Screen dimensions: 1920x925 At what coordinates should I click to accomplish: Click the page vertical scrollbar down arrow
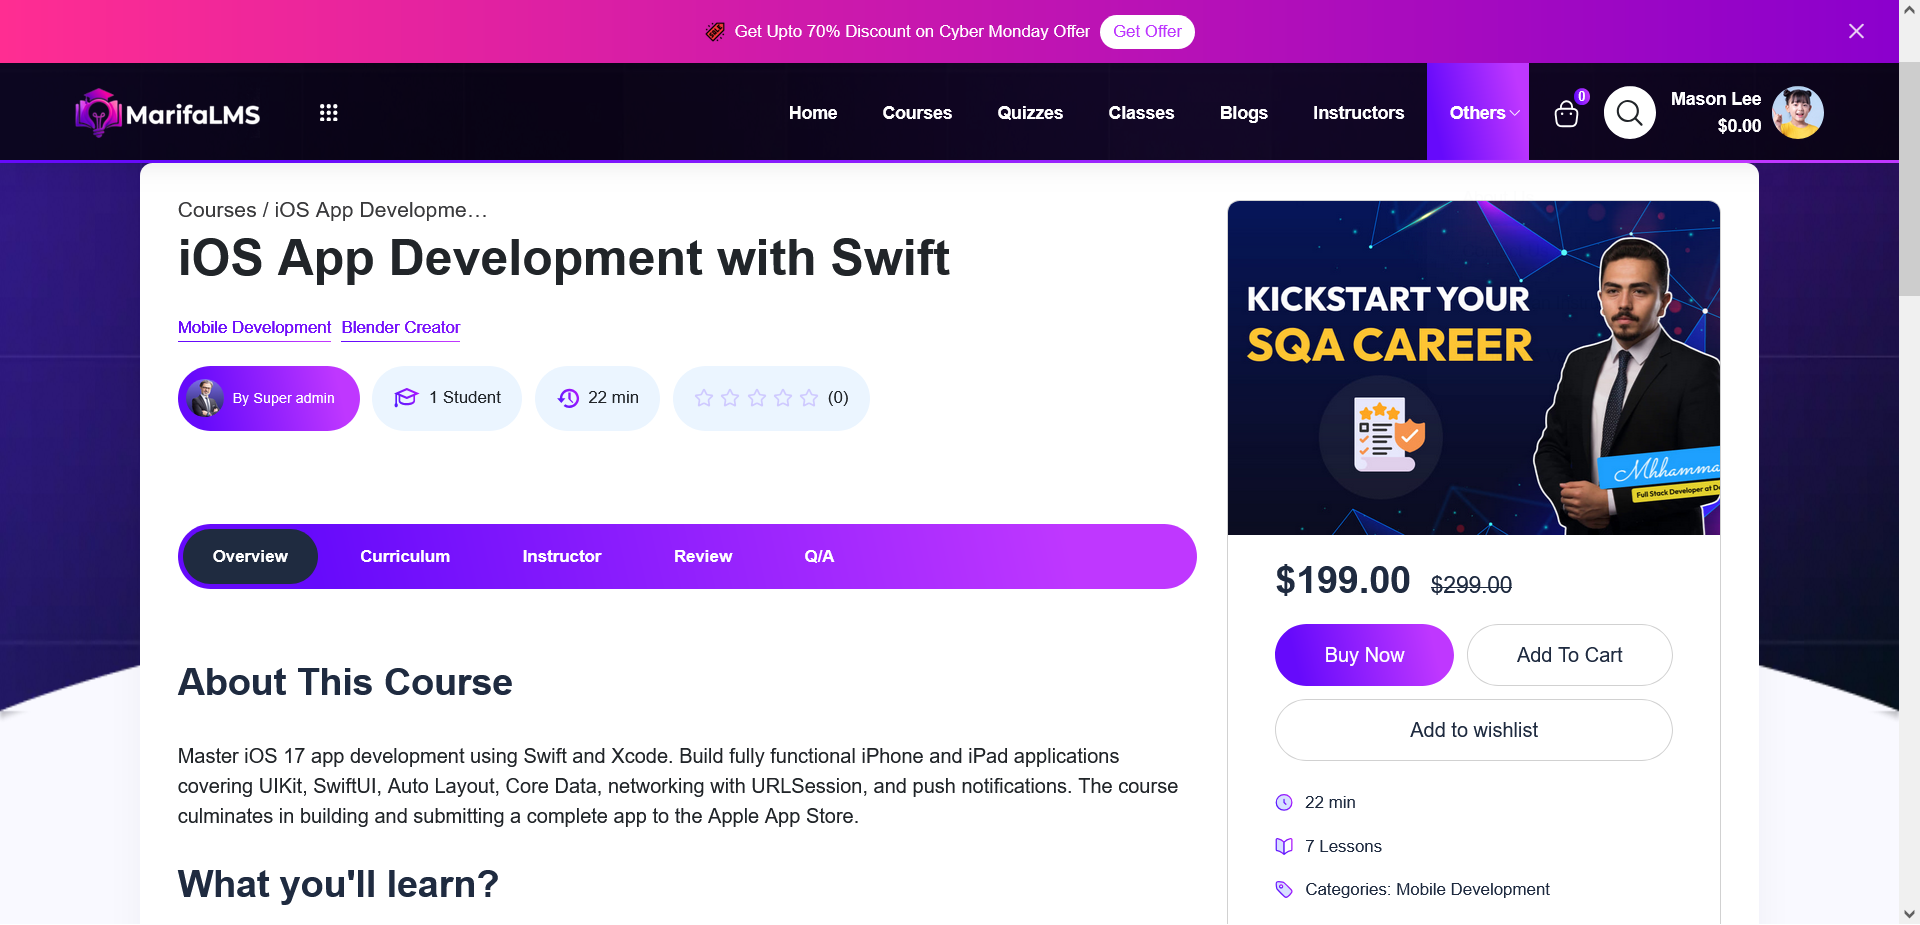pos(1909,914)
